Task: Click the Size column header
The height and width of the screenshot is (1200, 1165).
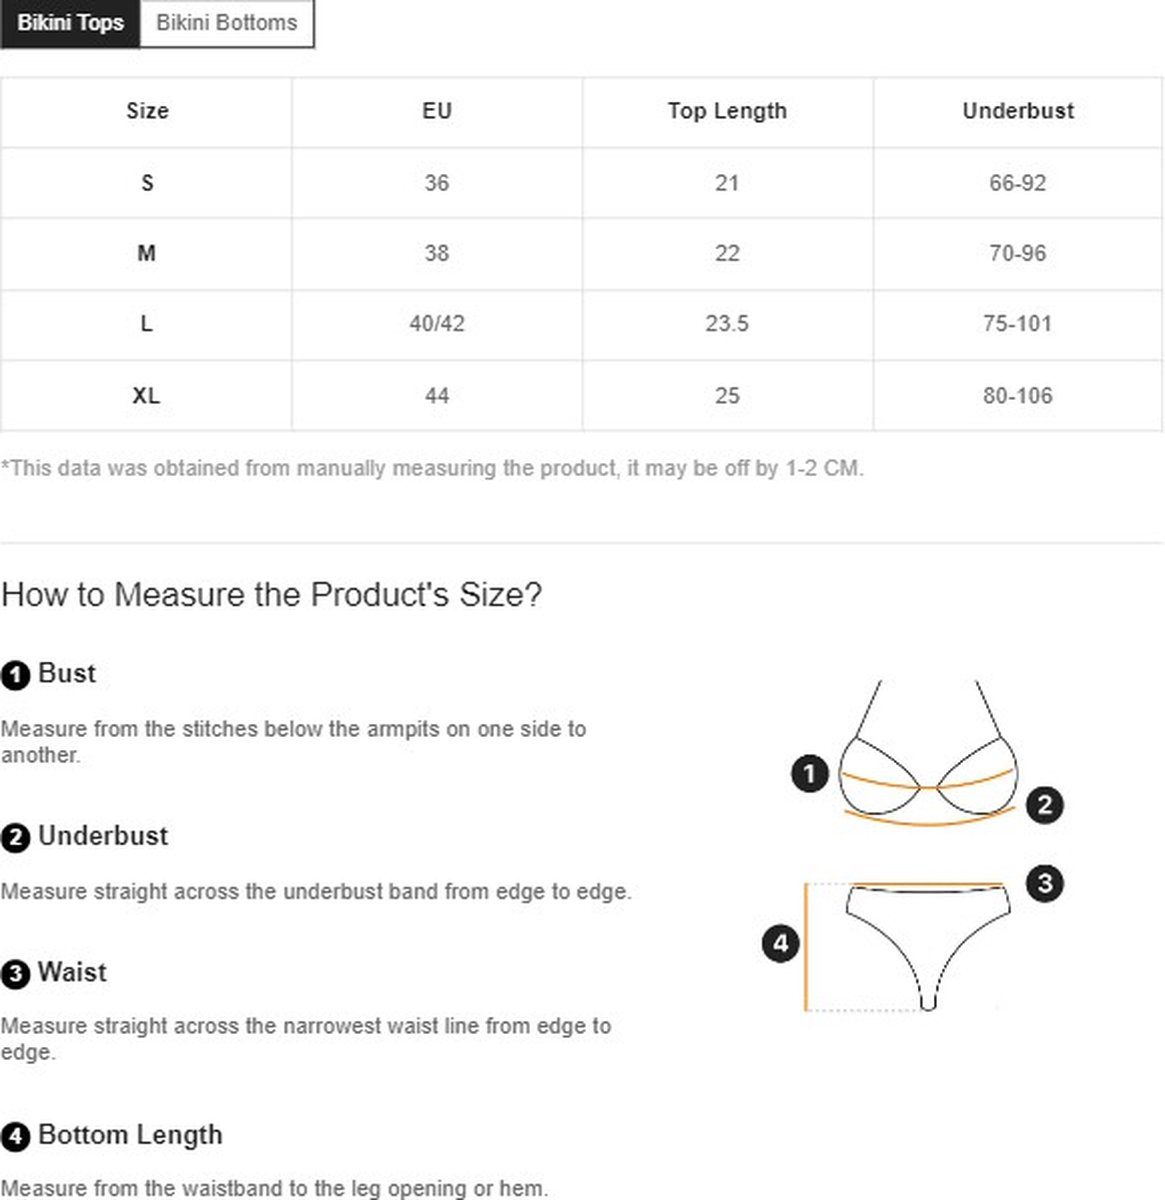Action: (x=147, y=111)
